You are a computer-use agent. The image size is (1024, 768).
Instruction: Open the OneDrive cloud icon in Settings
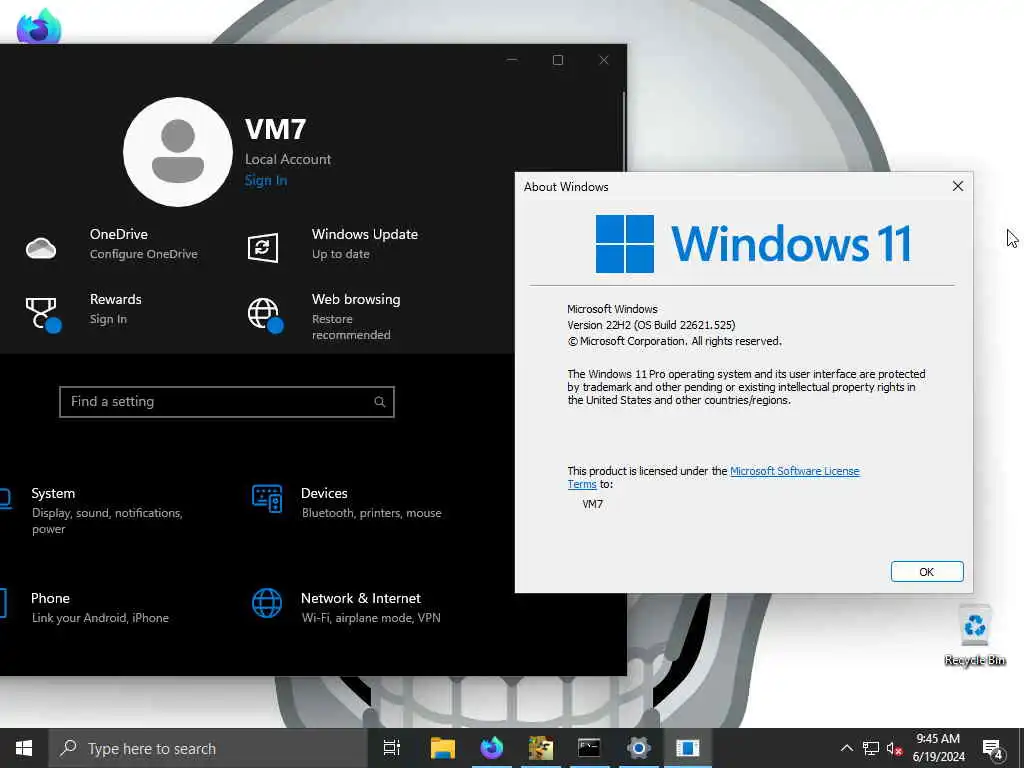[x=40, y=248]
